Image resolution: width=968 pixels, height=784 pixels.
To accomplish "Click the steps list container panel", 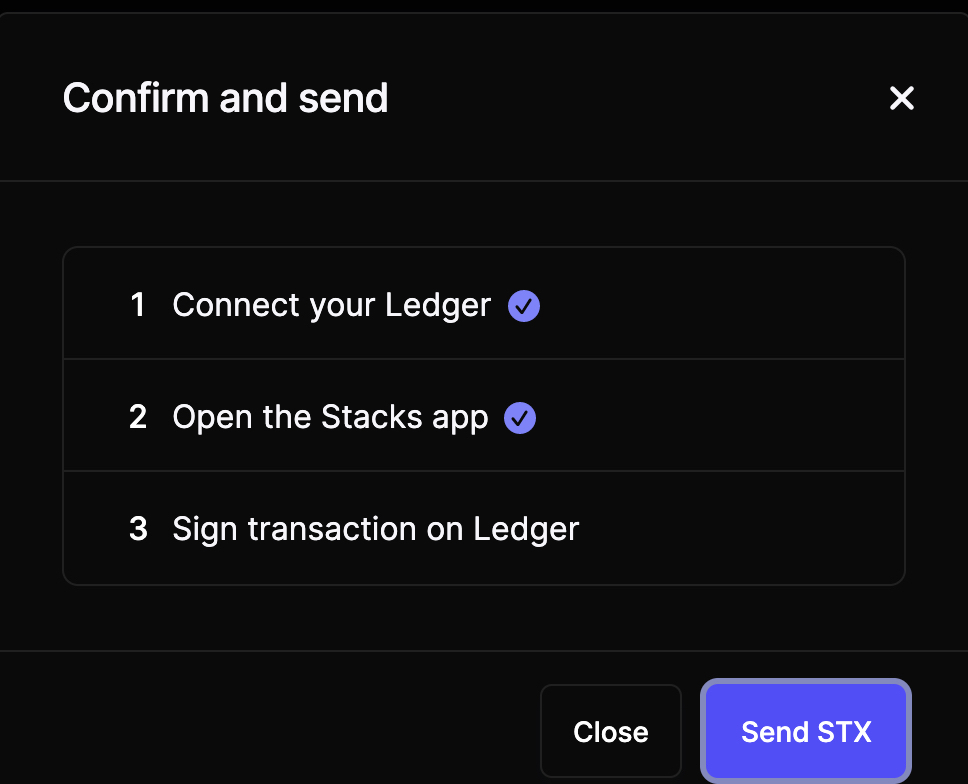I will (x=484, y=414).
